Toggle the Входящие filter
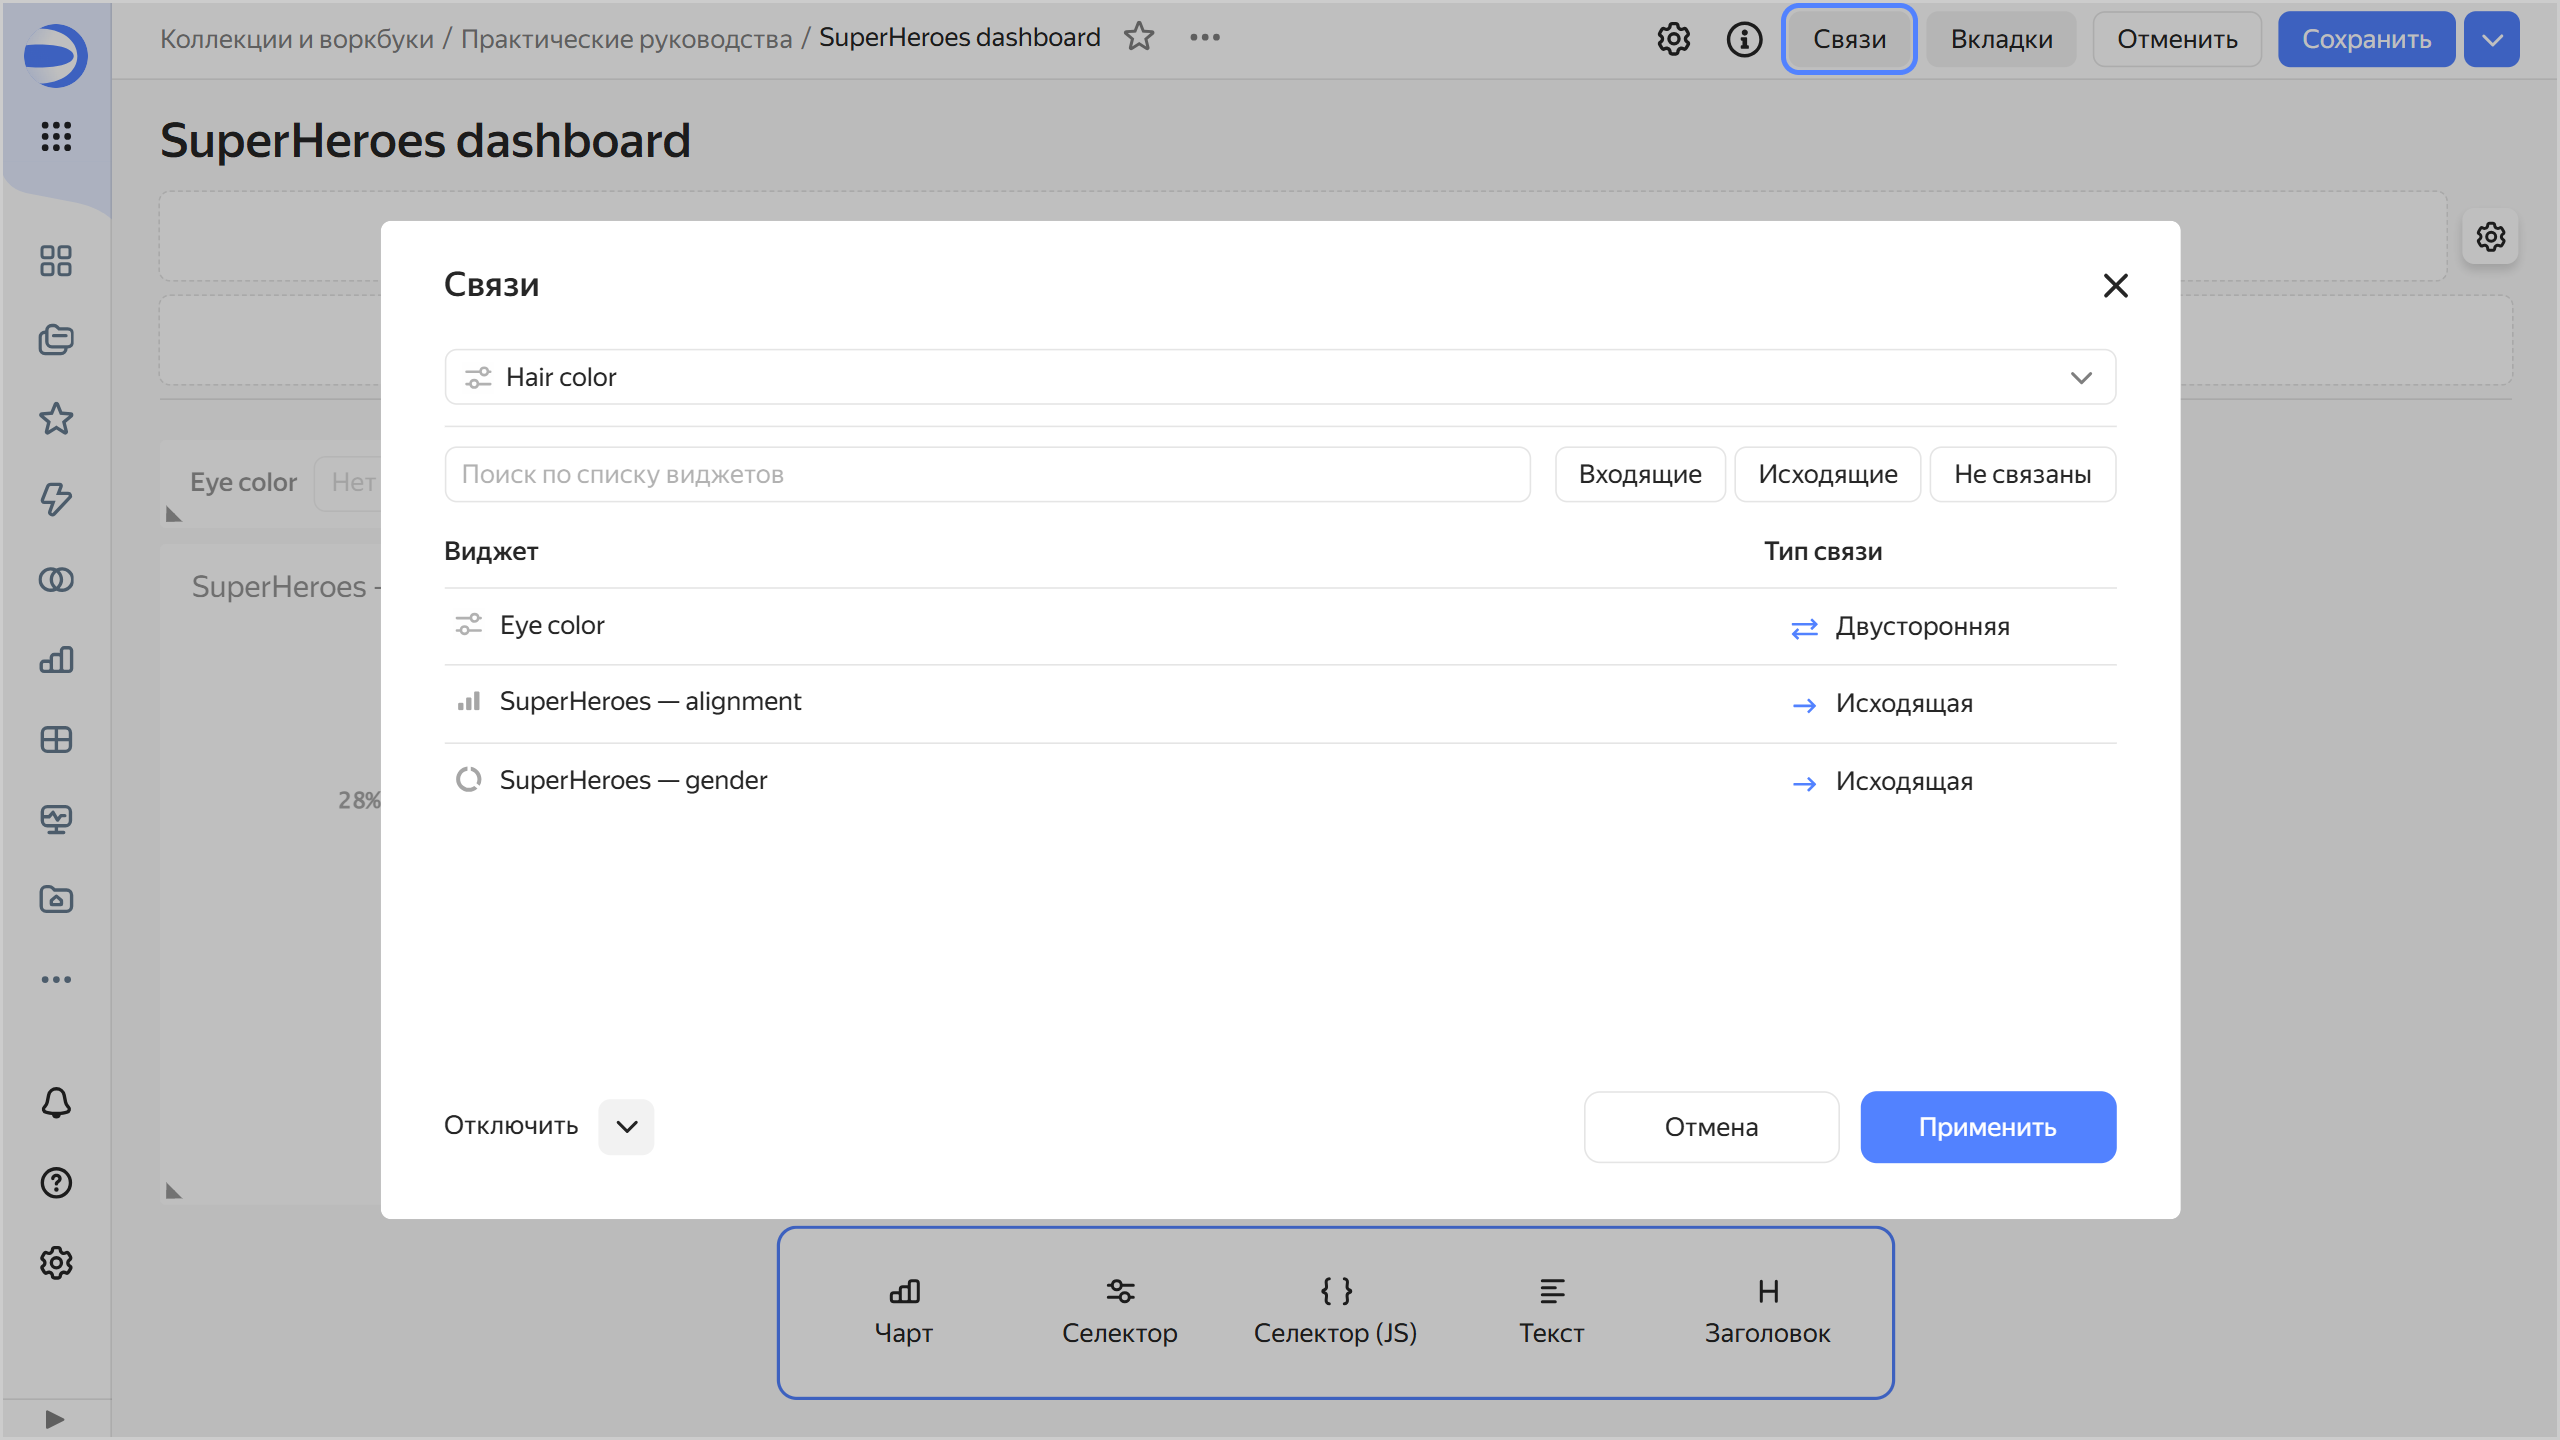This screenshot has width=2560, height=1440. [1640, 474]
